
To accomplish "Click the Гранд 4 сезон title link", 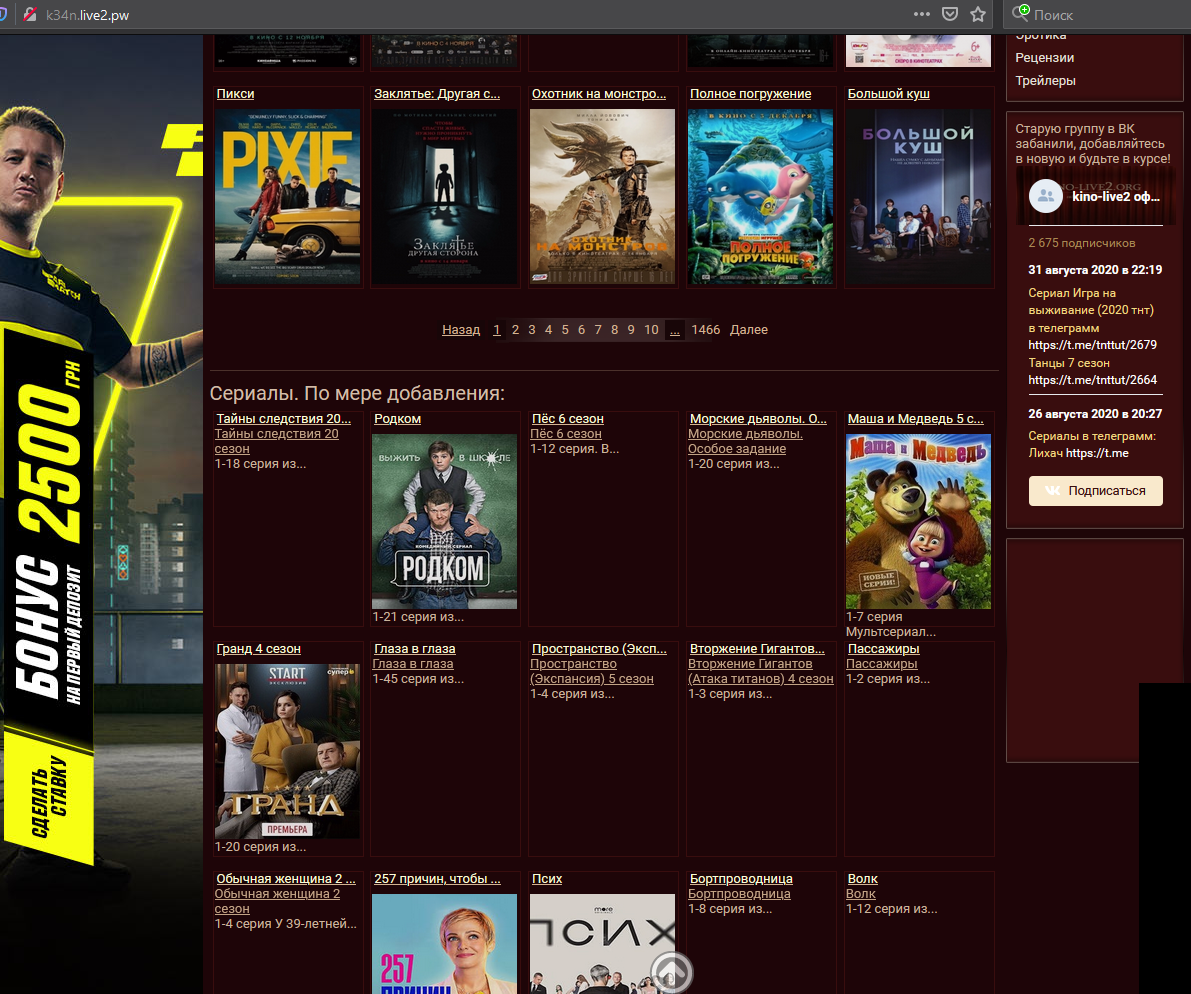I will pos(258,649).
